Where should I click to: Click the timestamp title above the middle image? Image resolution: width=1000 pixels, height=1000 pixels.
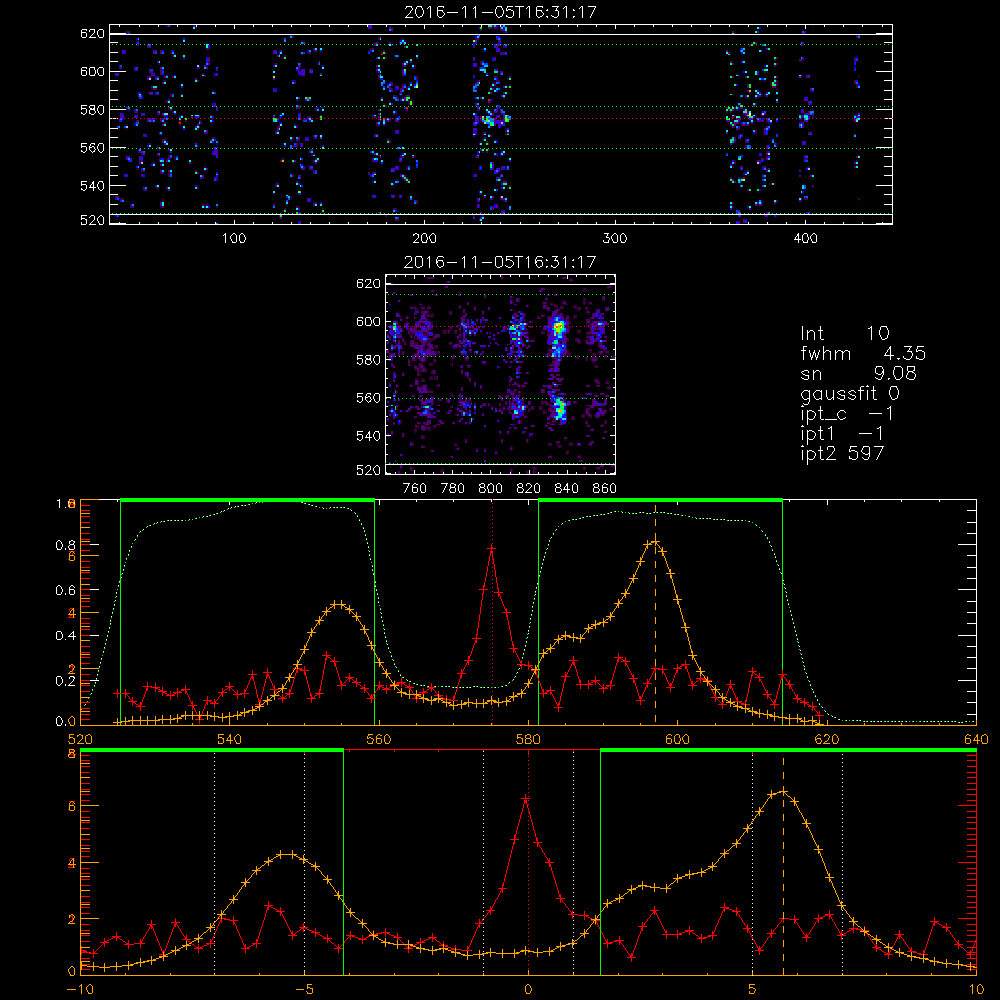click(x=500, y=261)
